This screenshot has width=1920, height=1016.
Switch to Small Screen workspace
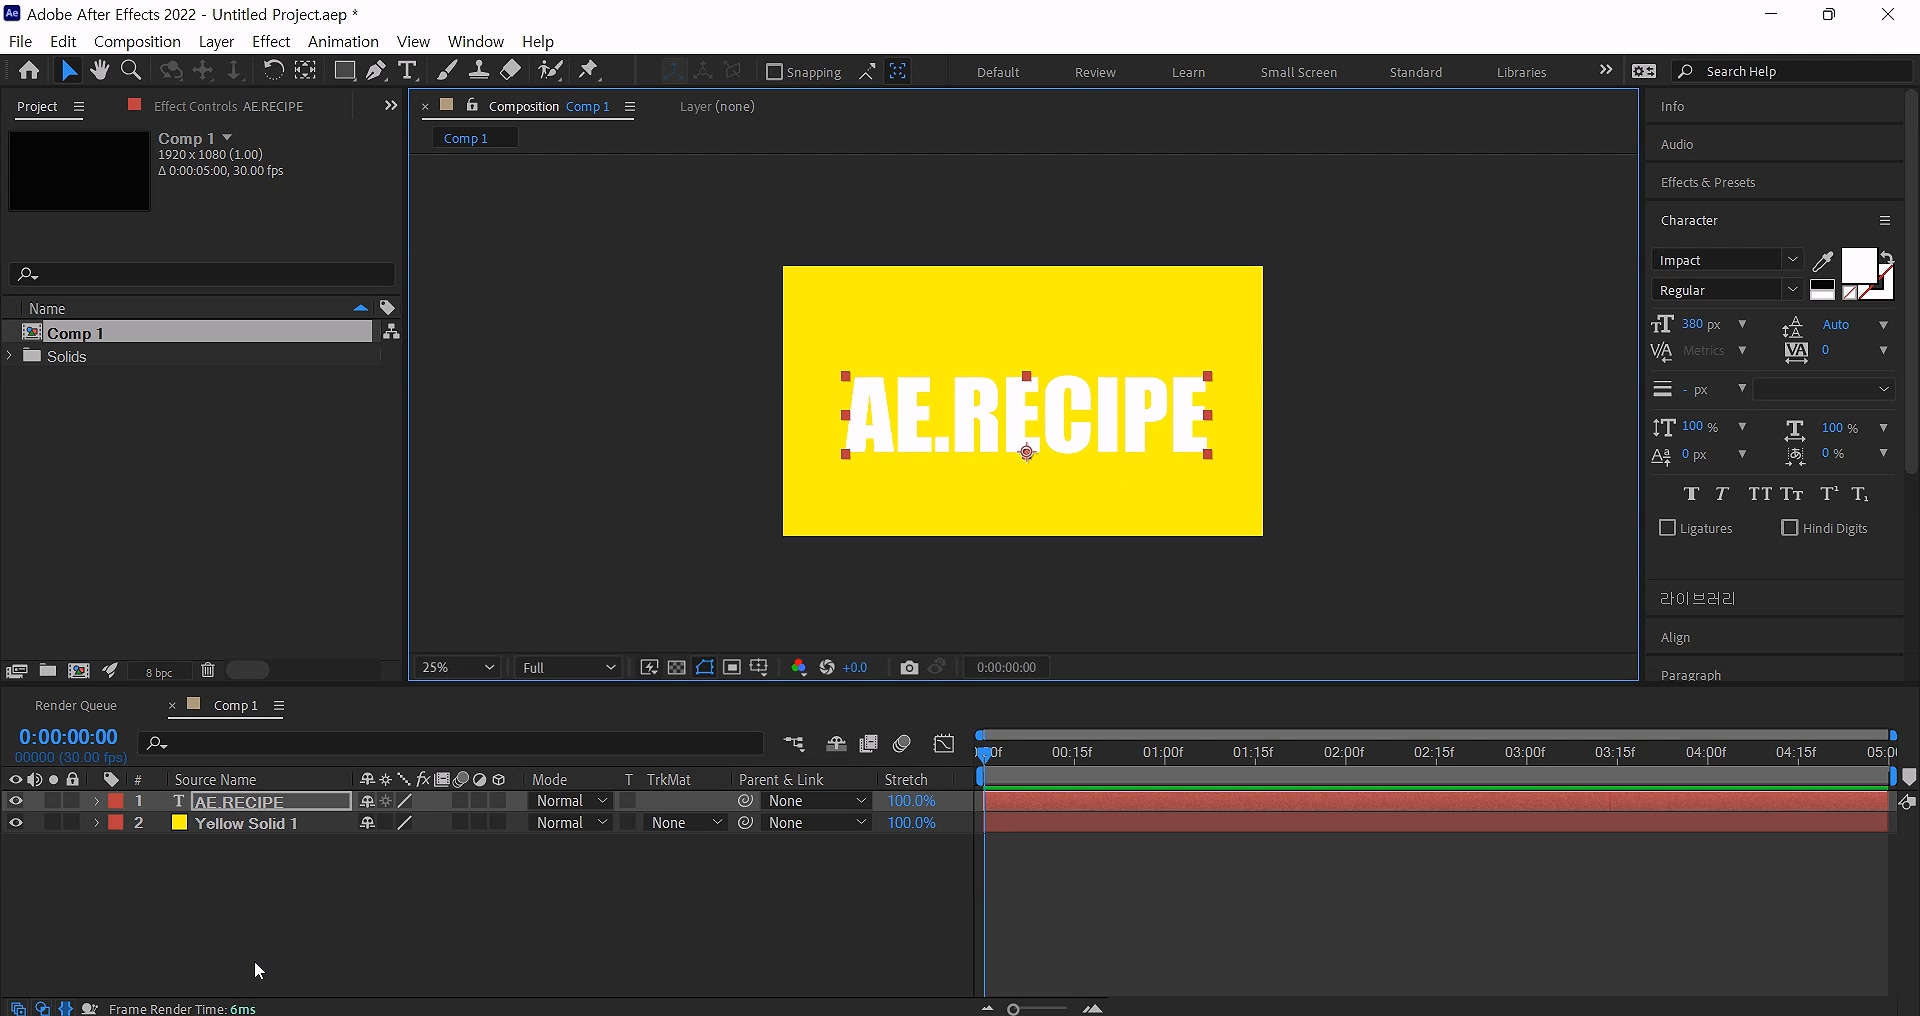tap(1298, 73)
